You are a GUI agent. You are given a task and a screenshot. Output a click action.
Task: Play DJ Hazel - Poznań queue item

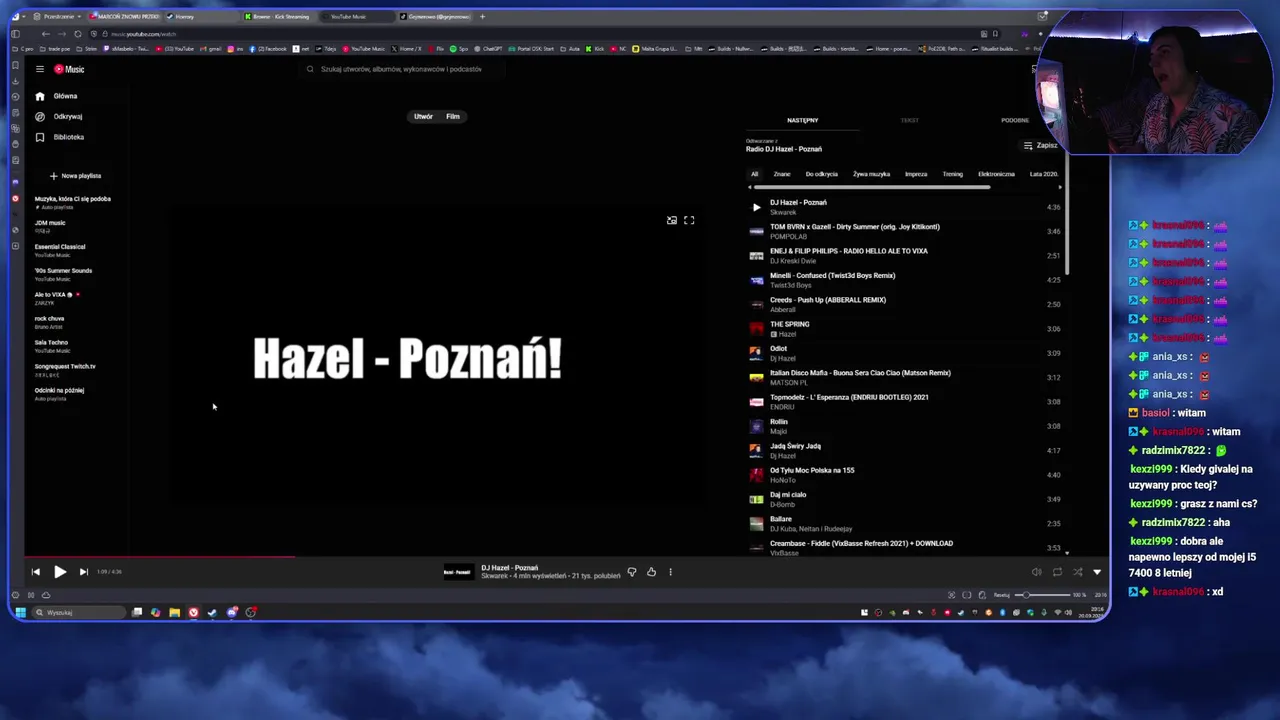tap(756, 207)
